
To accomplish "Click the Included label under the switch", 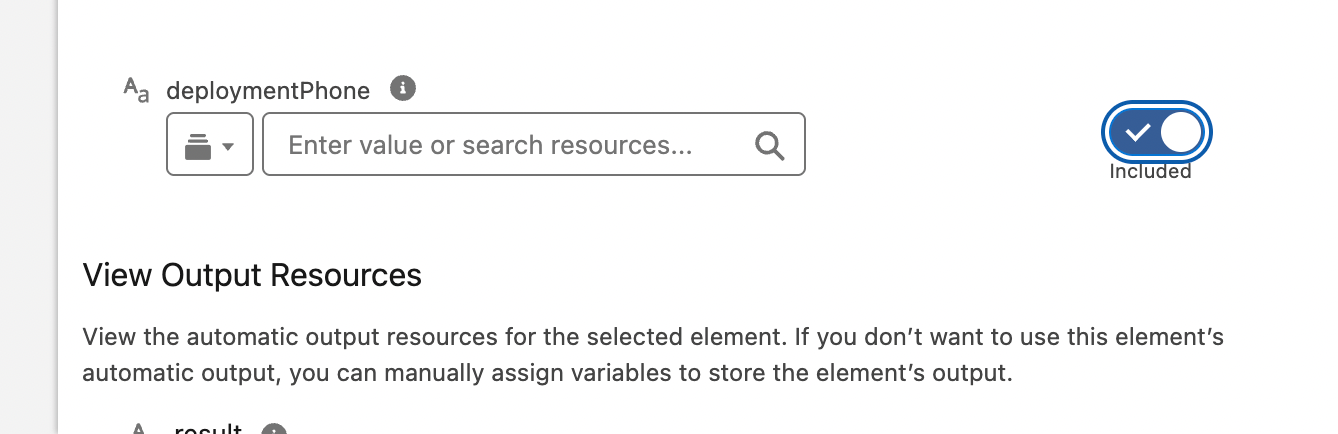I will pyautogui.click(x=1150, y=172).
